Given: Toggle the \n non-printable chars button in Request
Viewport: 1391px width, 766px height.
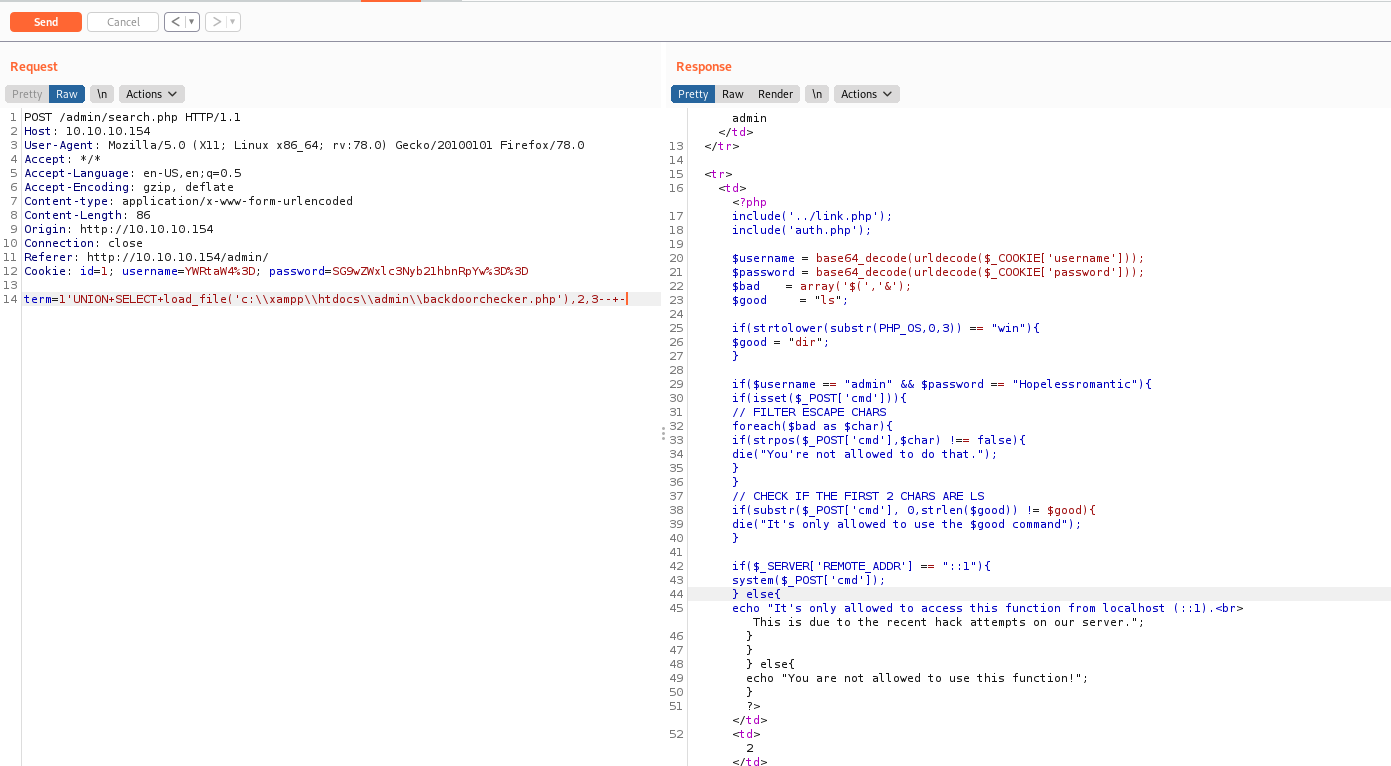Looking at the screenshot, I should [x=102, y=94].
